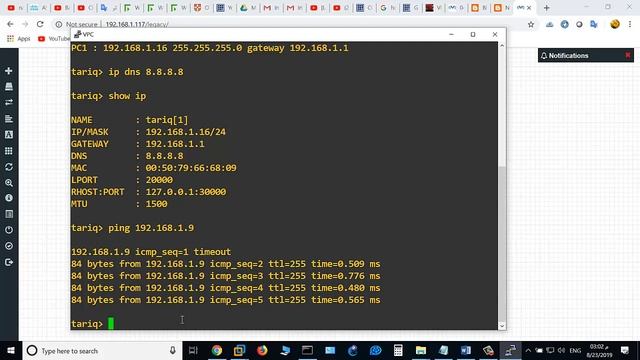The width and height of the screenshot is (640, 360).
Task: Click the 'Not secure' site info icon
Action: click(58, 24)
